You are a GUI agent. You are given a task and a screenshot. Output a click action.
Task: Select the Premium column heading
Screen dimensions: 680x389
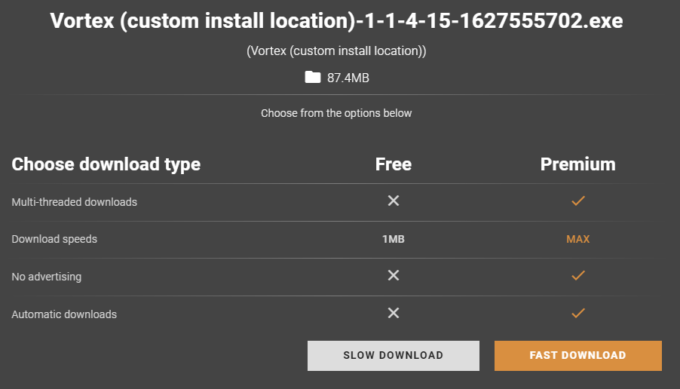click(x=578, y=164)
